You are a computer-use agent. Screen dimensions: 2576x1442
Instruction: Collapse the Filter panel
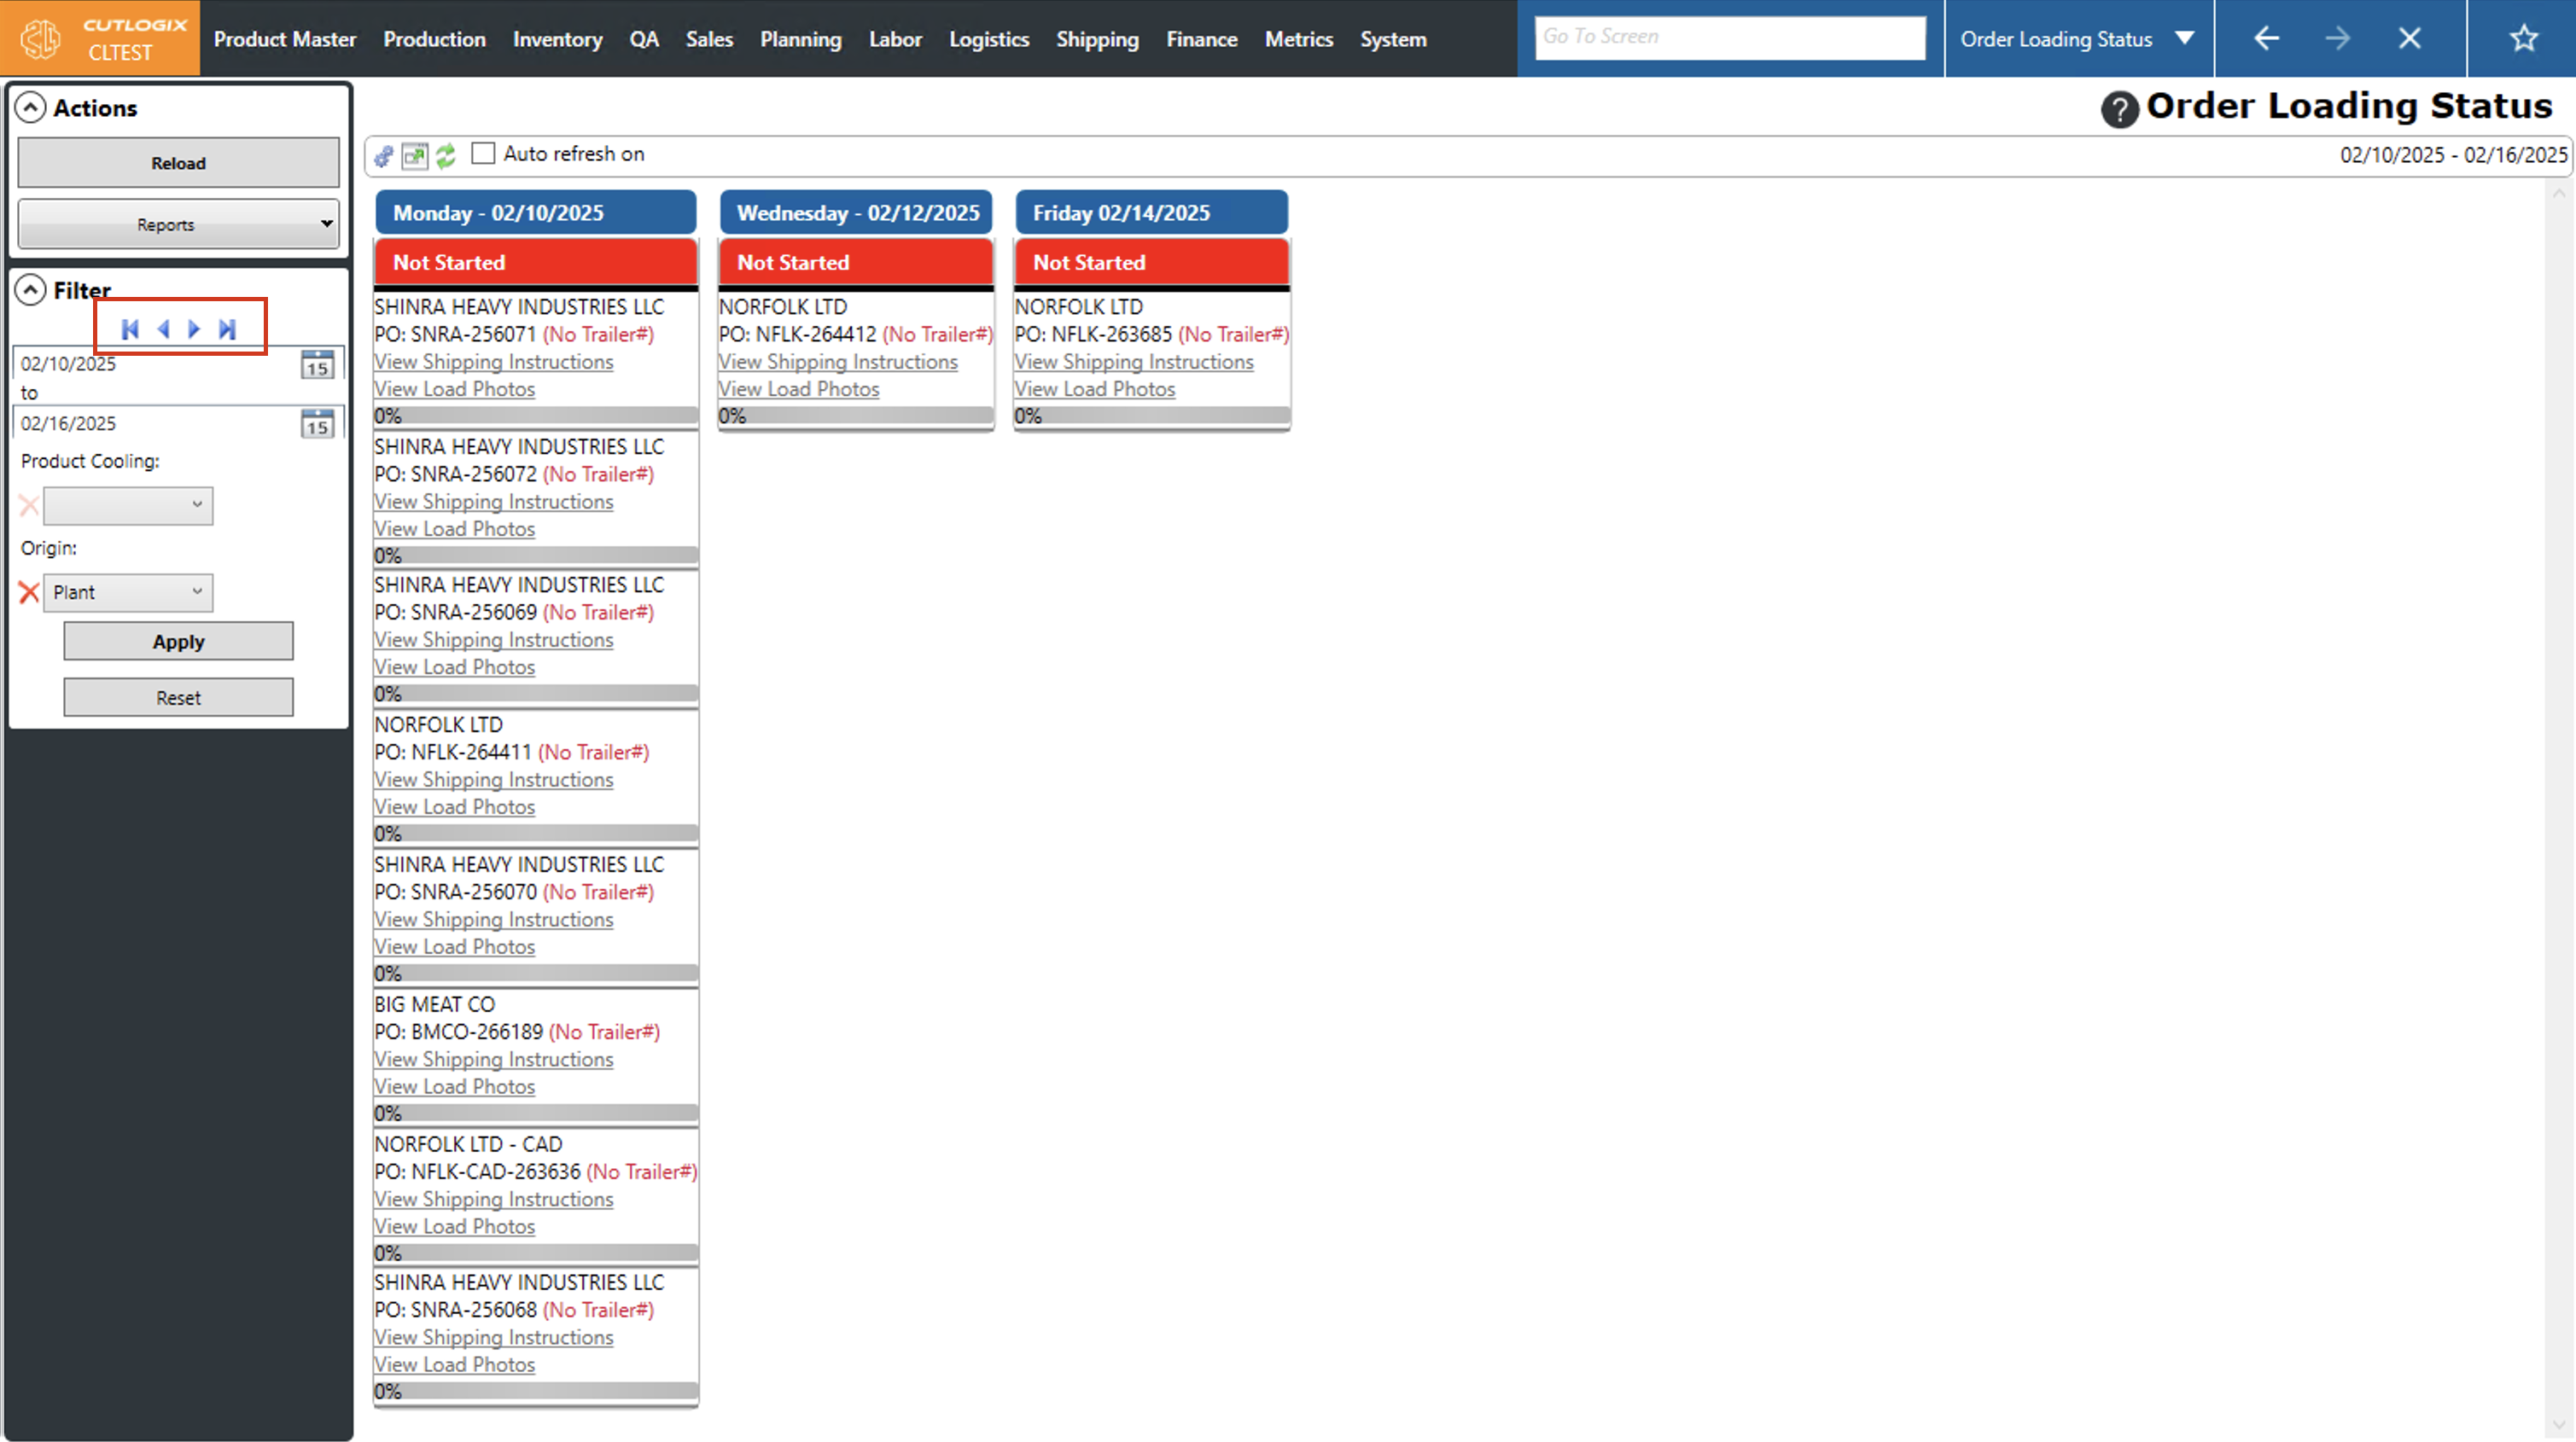(x=31, y=290)
